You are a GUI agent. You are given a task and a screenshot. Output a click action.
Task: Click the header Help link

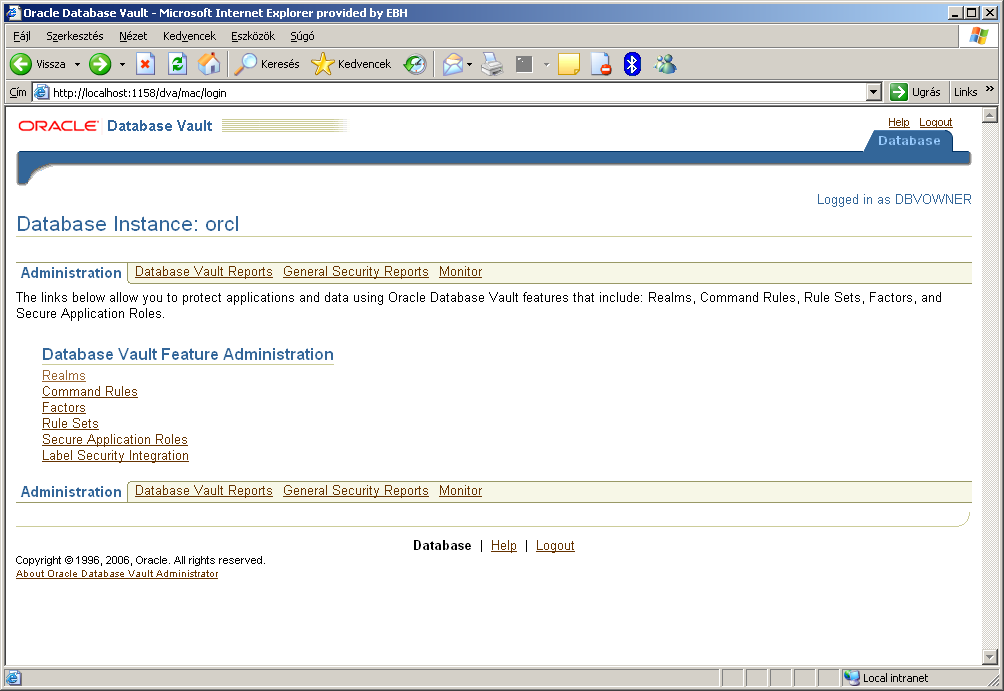[898, 122]
